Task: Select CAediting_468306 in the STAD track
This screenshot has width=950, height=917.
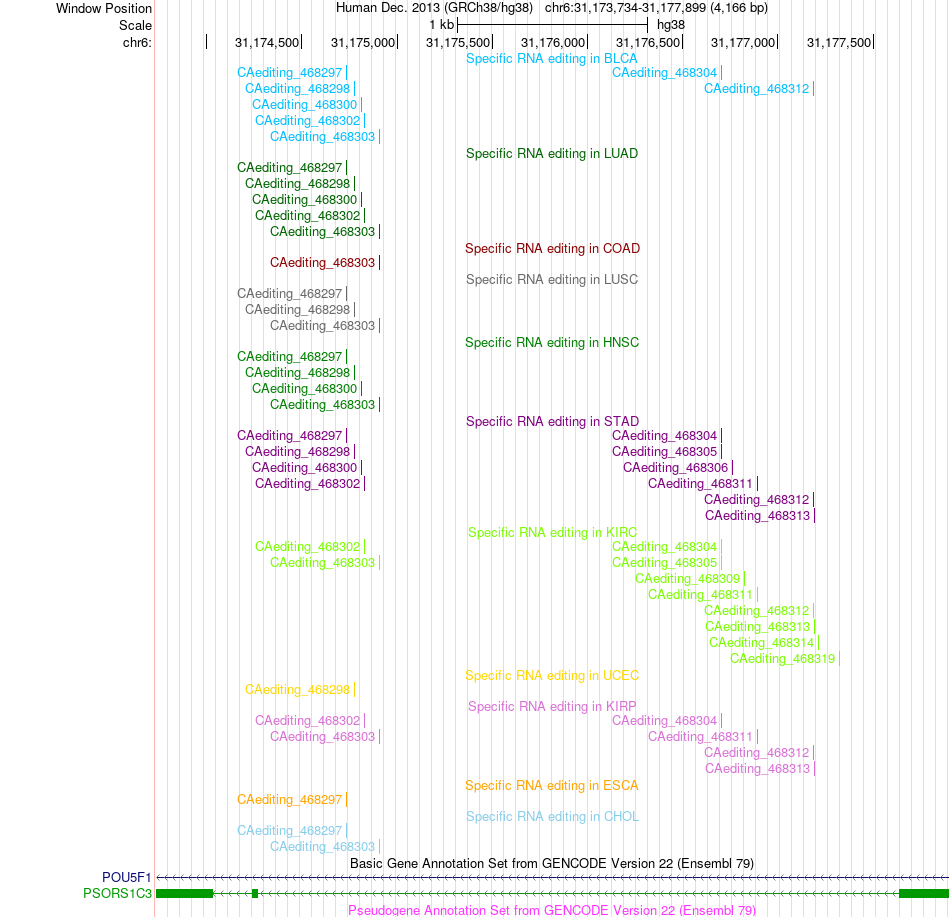Action: (x=676, y=468)
